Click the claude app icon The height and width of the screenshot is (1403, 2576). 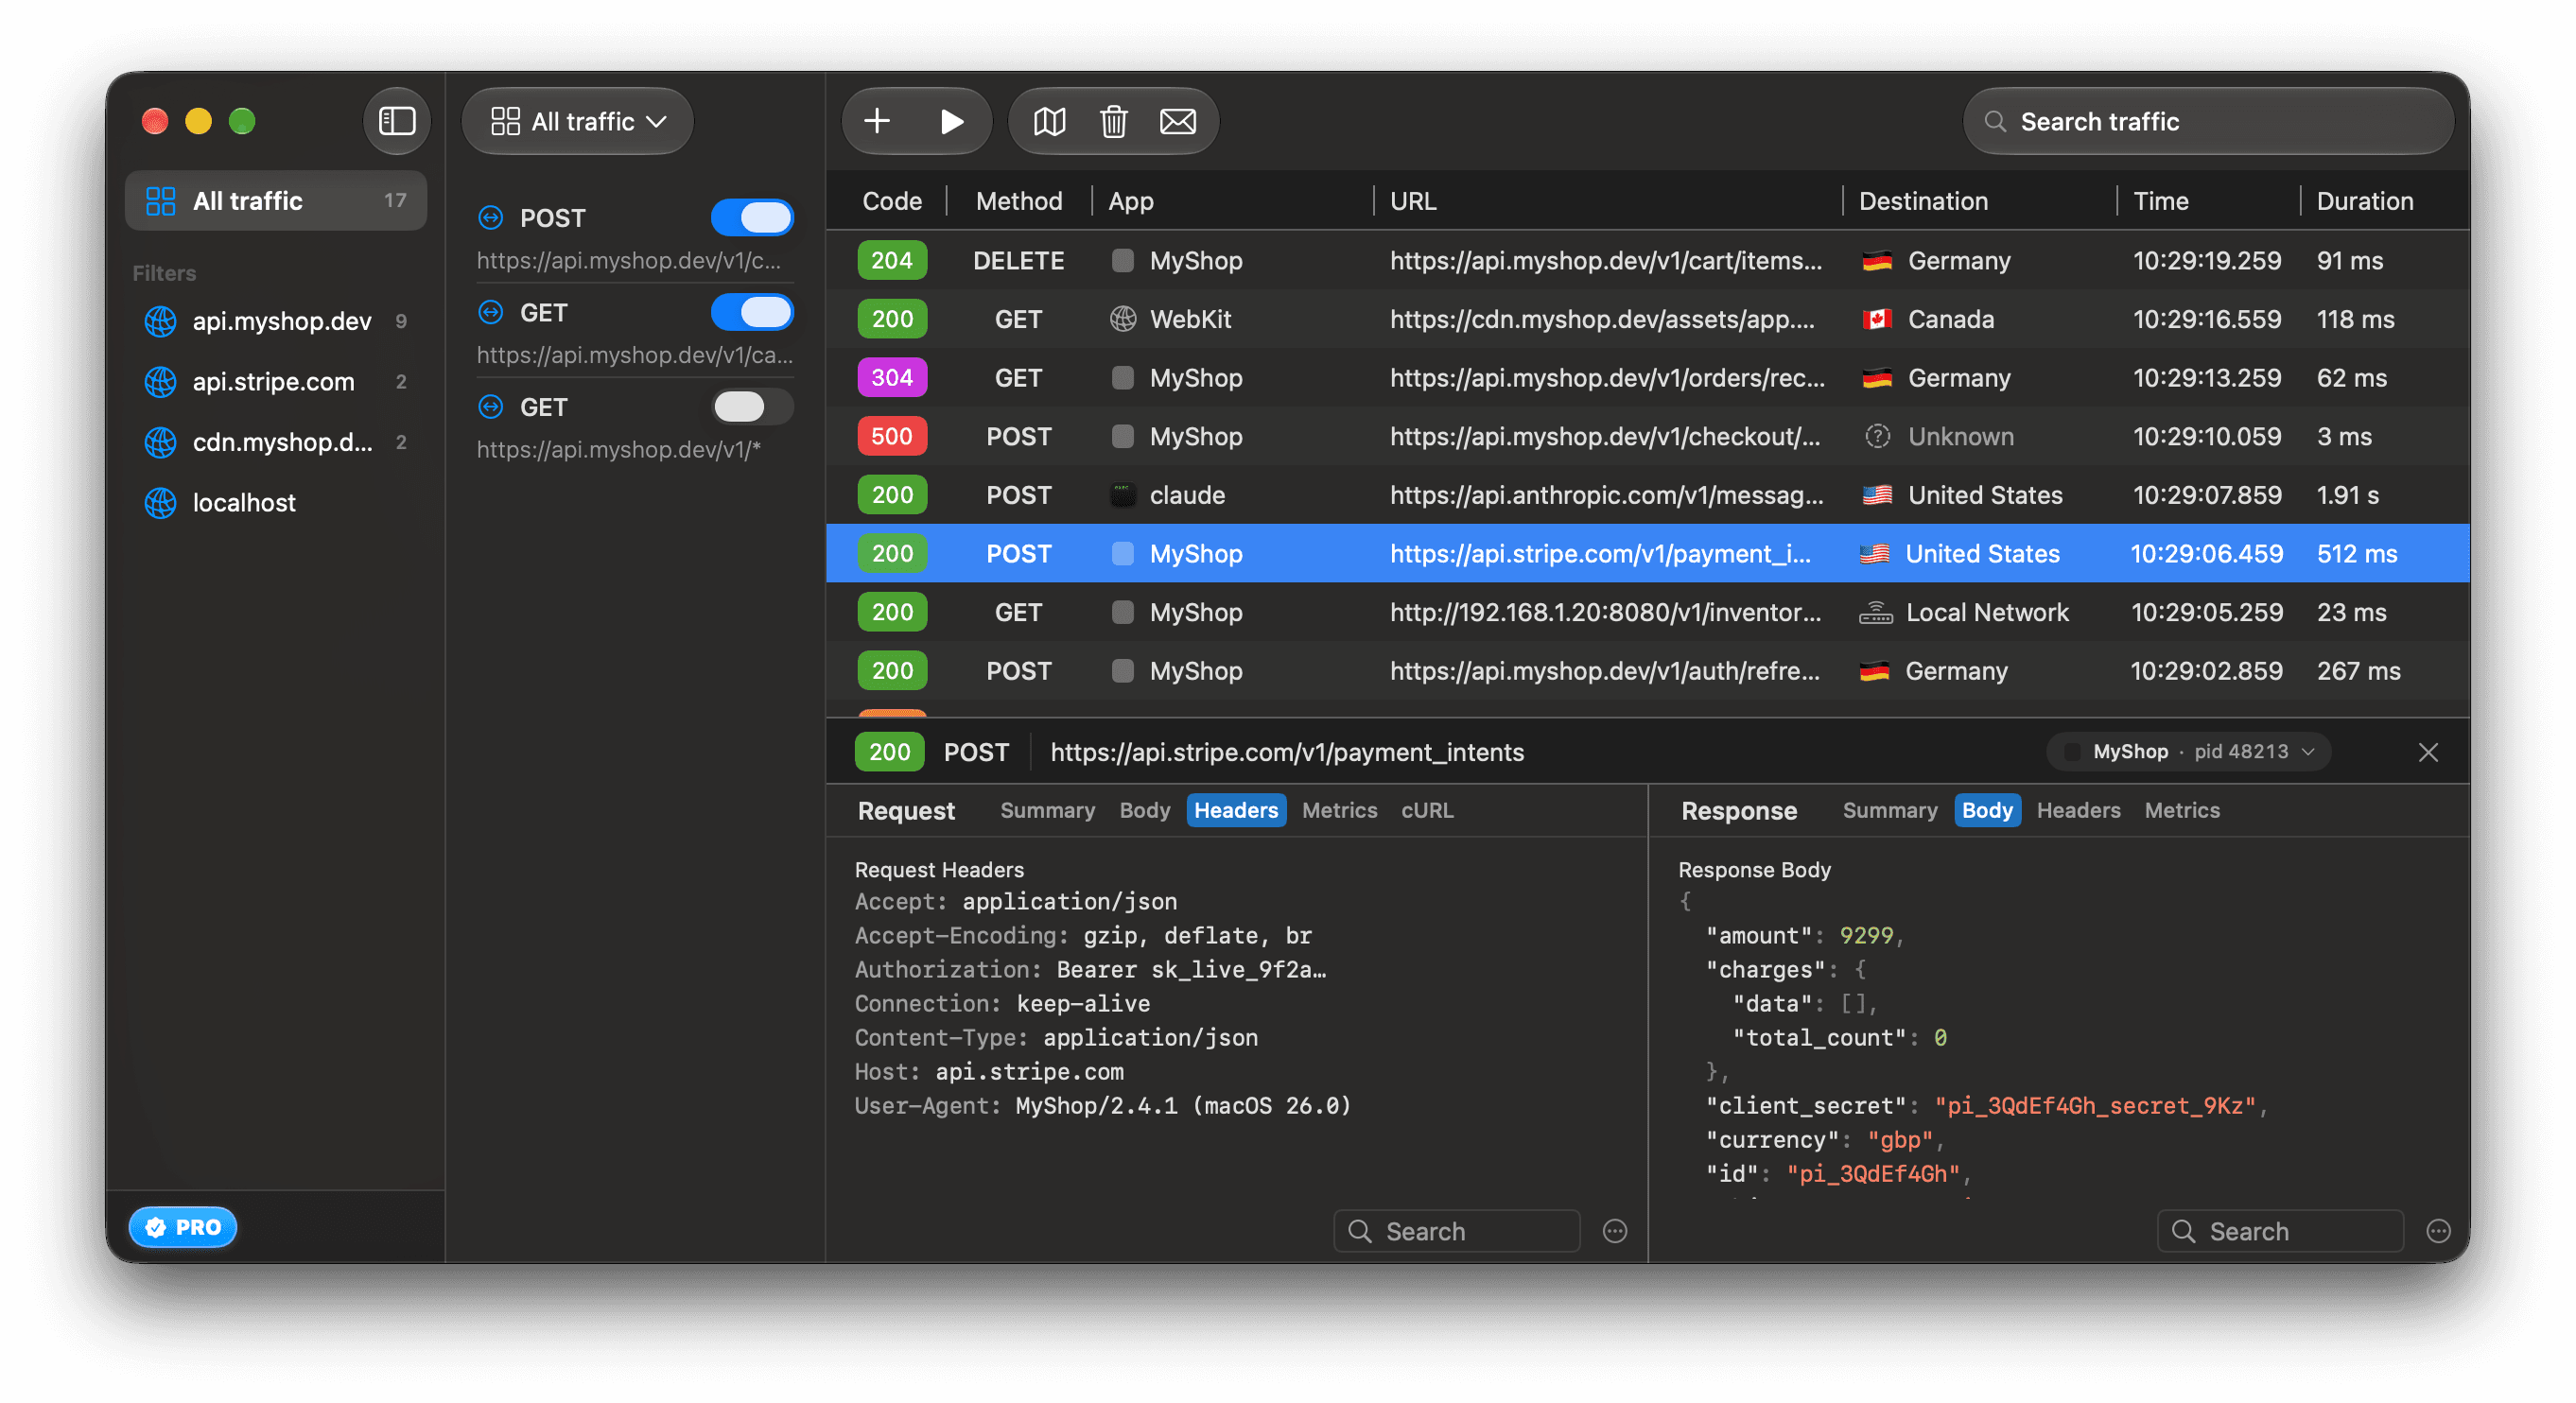pyautogui.click(x=1122, y=495)
